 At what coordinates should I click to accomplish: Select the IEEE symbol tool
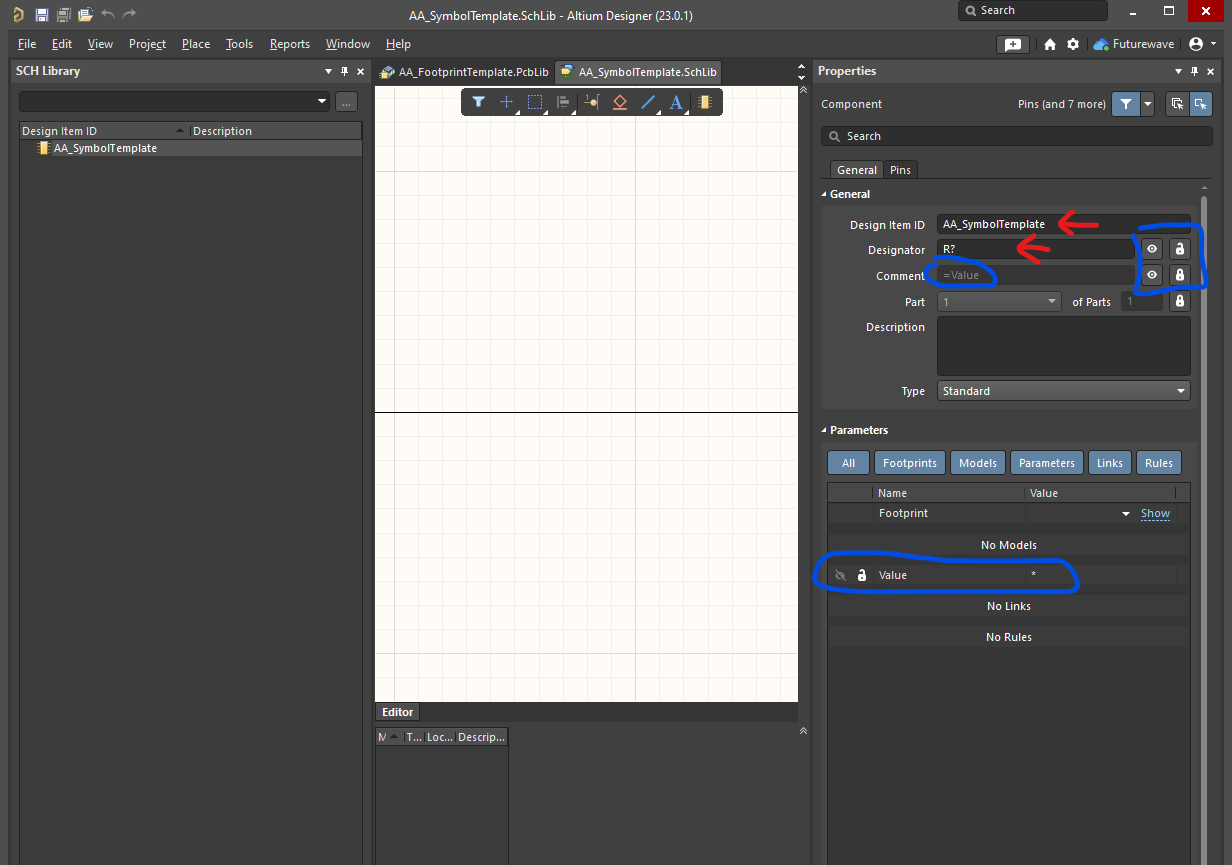click(620, 102)
